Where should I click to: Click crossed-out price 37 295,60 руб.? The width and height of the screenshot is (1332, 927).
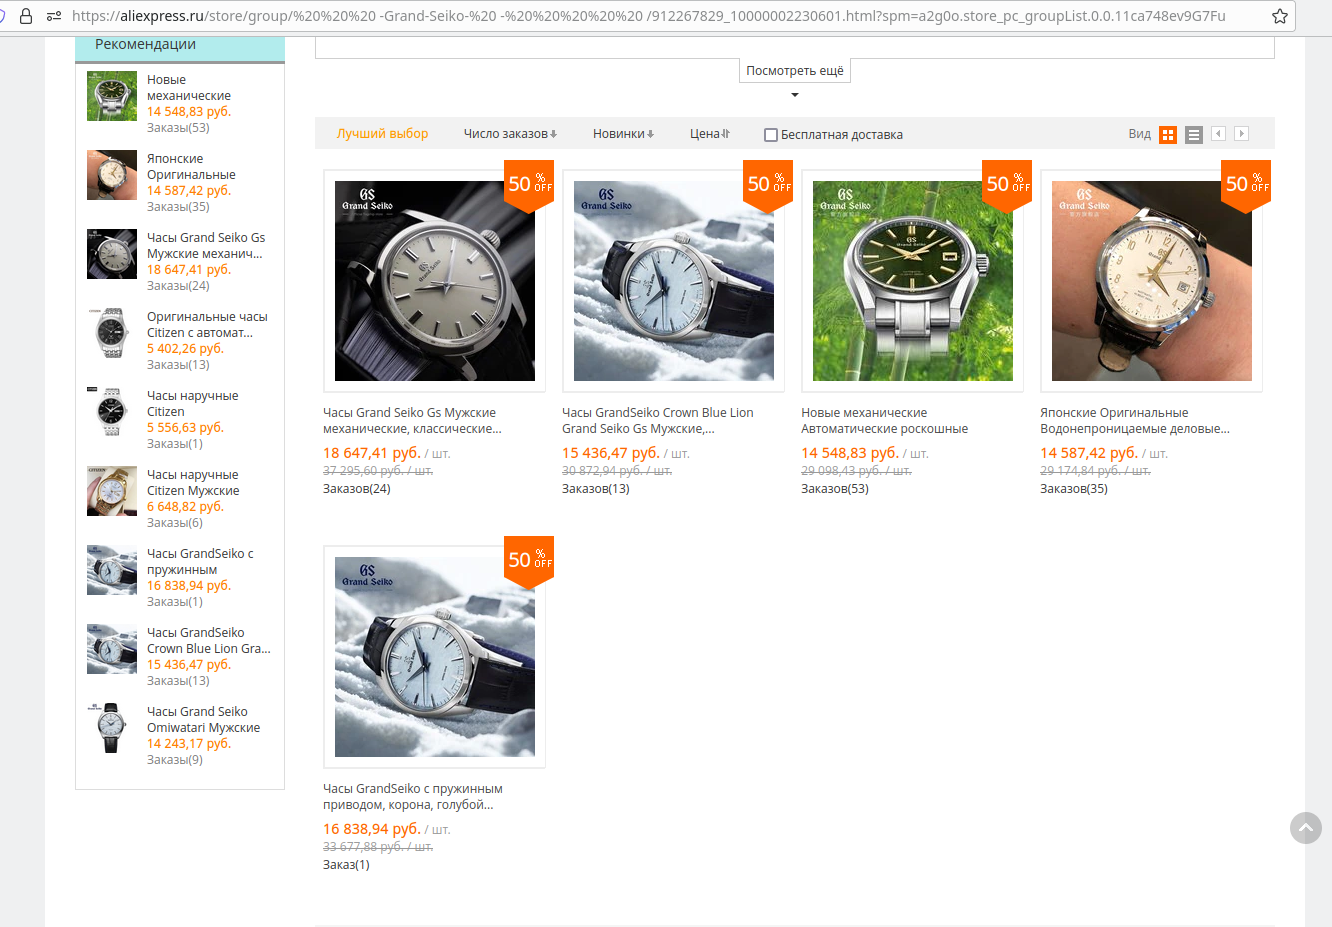(x=378, y=471)
